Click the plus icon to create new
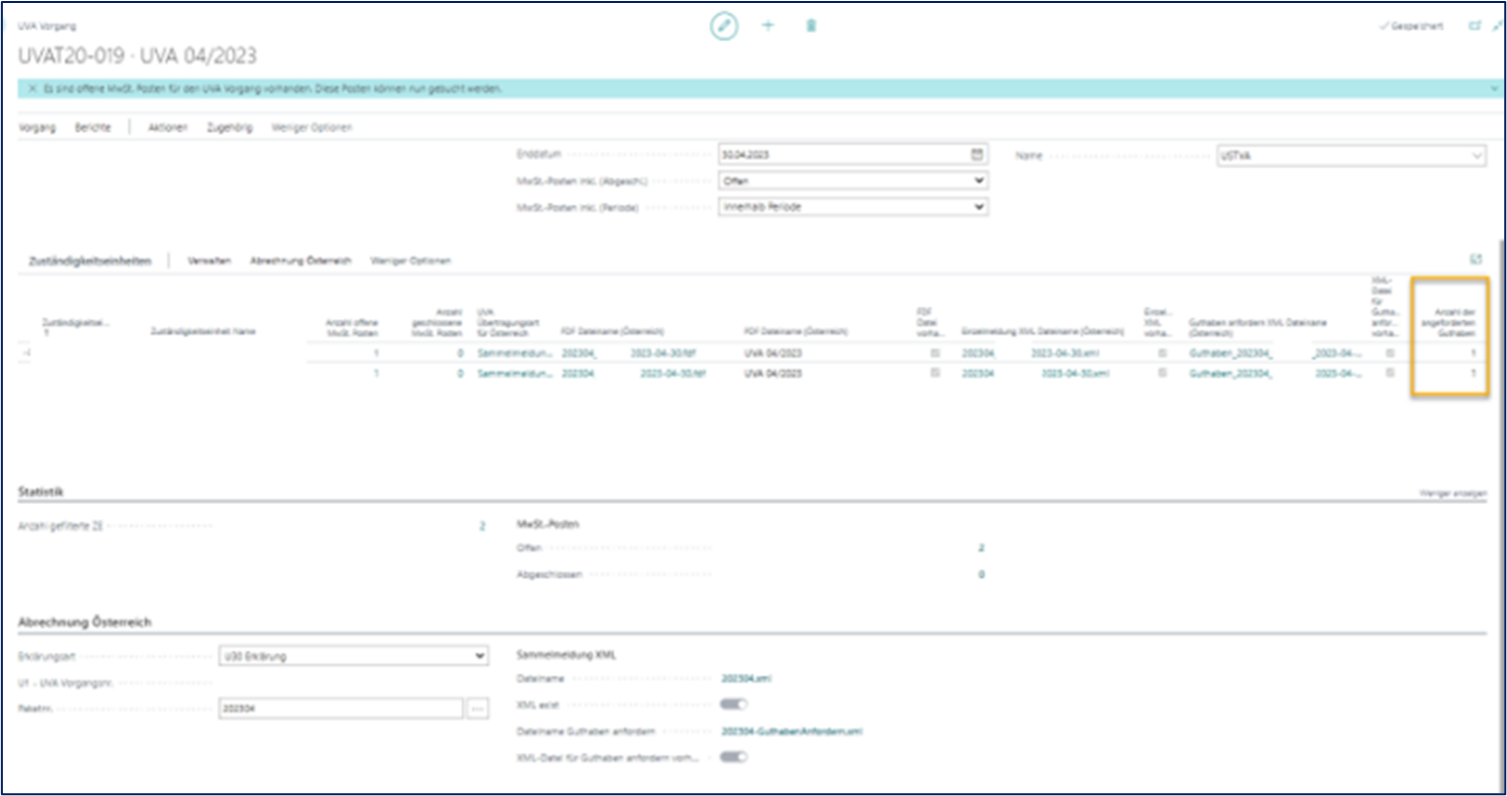Image resolution: width=1507 pixels, height=796 pixels. pos(768,26)
